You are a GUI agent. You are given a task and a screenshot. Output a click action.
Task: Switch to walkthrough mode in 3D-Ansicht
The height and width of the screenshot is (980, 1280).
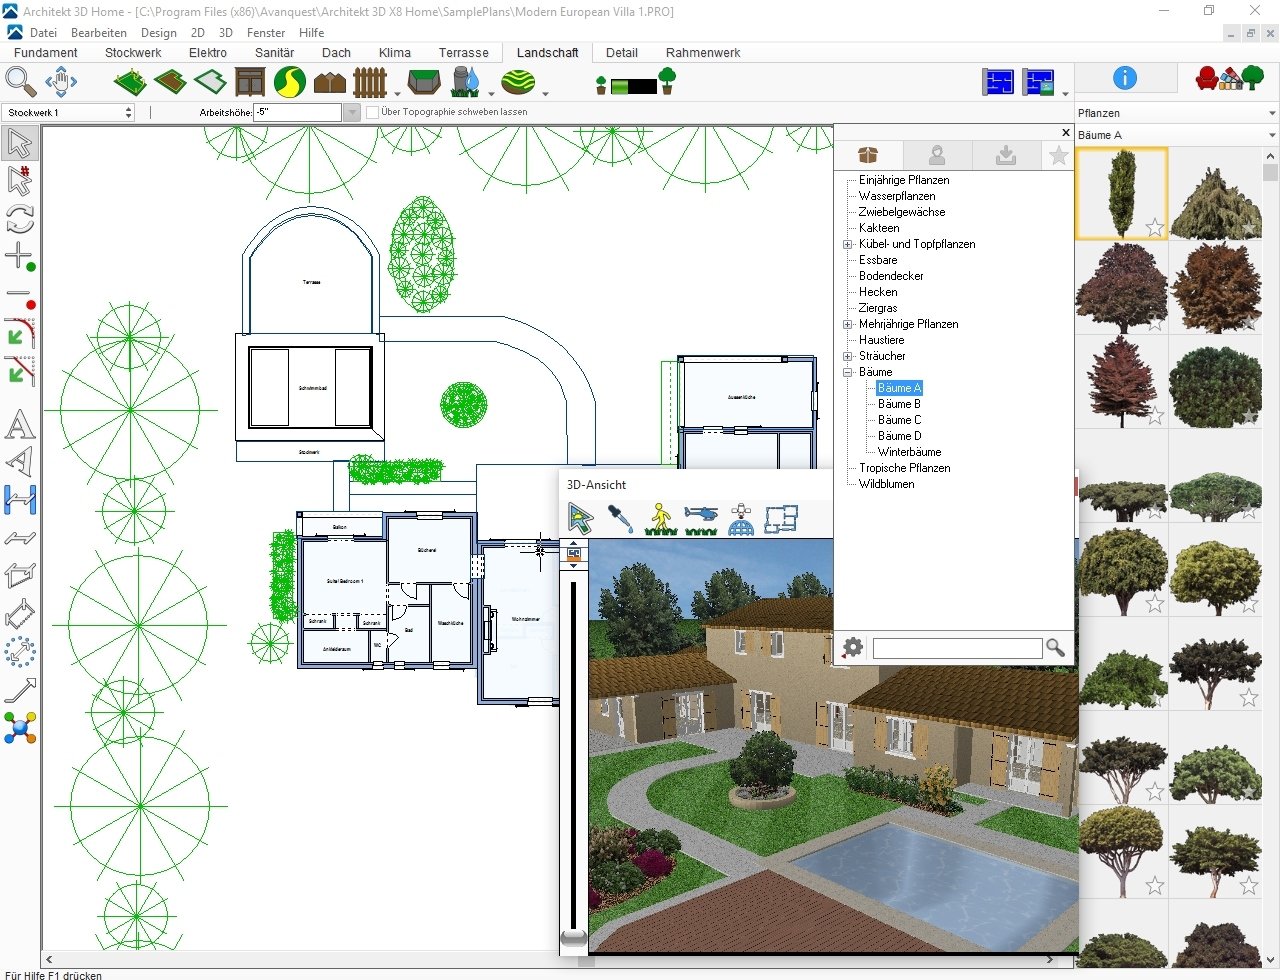(660, 519)
